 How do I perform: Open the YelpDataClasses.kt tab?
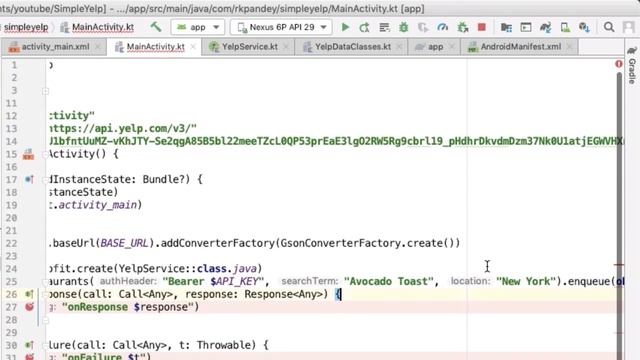[353, 47]
